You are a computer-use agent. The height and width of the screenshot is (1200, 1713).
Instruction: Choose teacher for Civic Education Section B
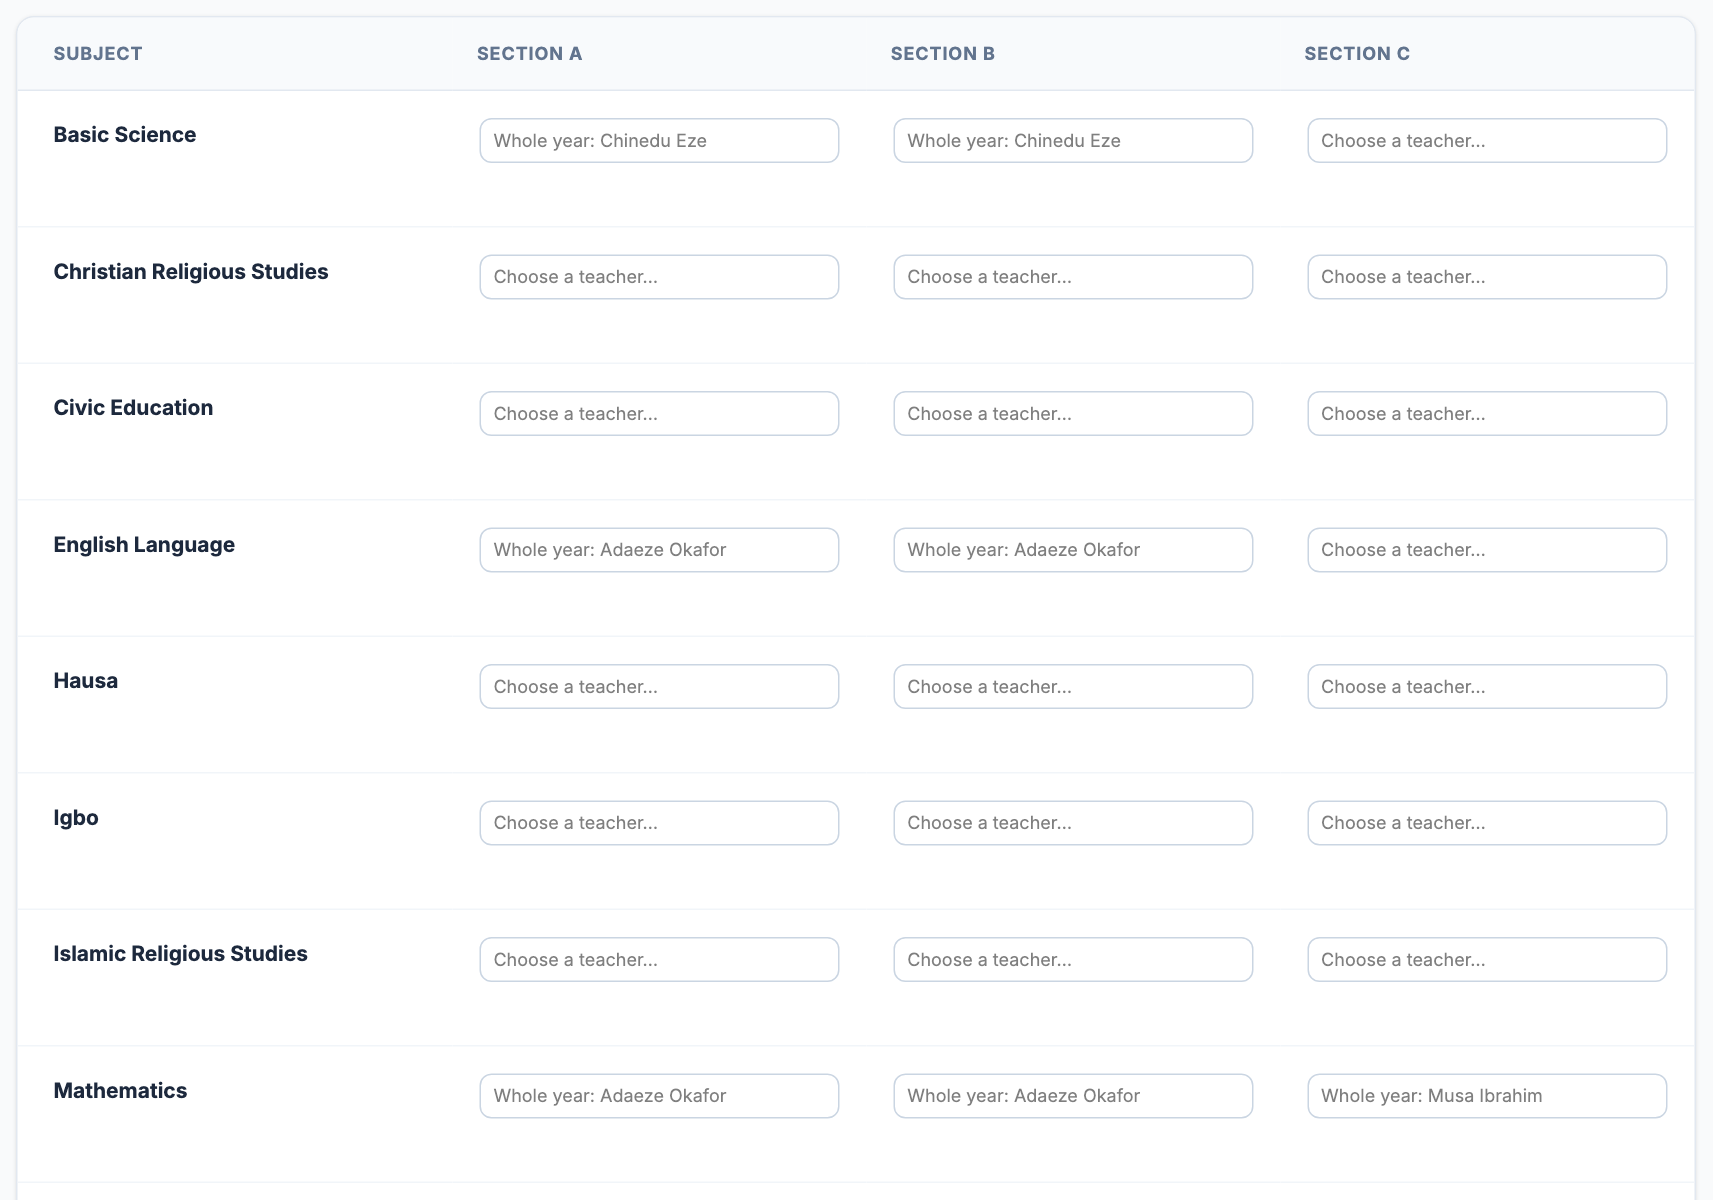[1073, 414]
